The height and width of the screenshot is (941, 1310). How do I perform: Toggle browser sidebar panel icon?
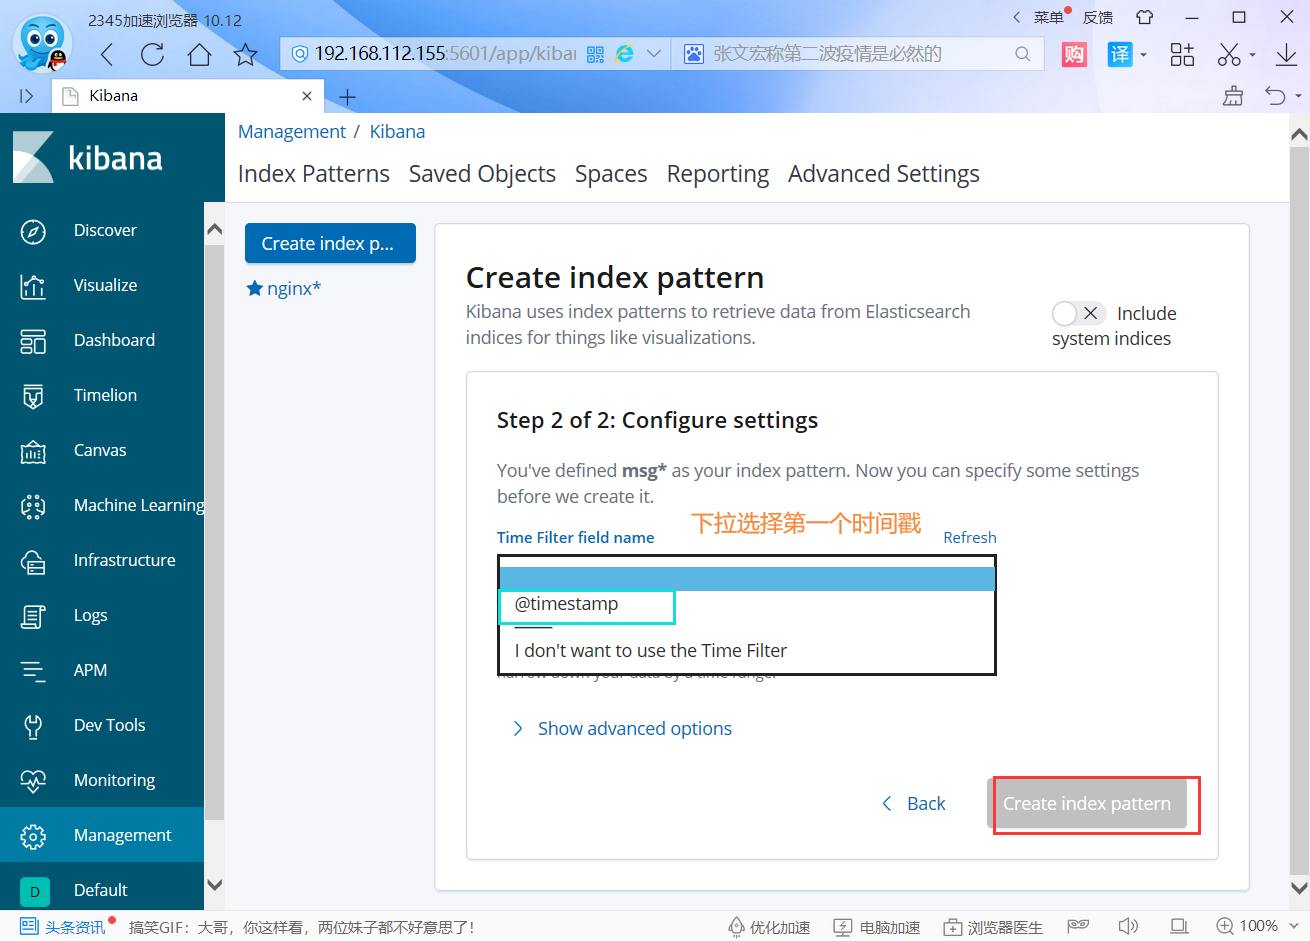point(26,96)
